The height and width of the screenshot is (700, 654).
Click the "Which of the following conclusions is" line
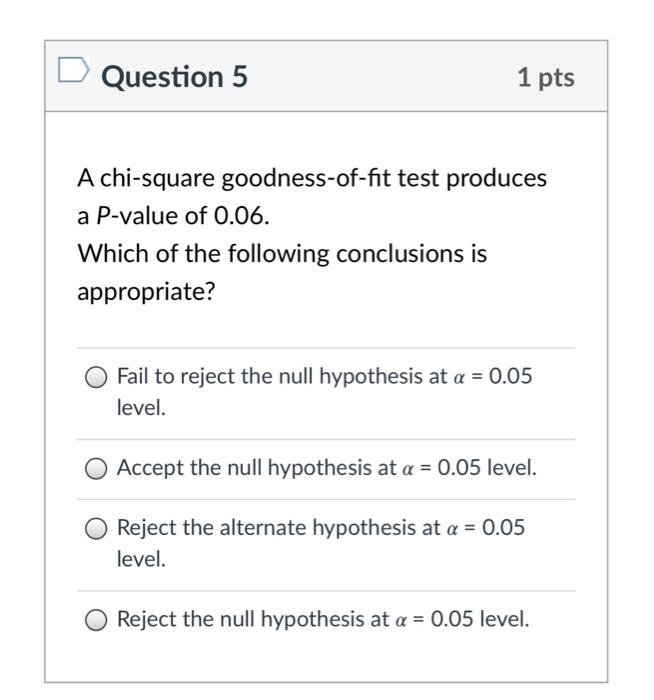(x=282, y=253)
